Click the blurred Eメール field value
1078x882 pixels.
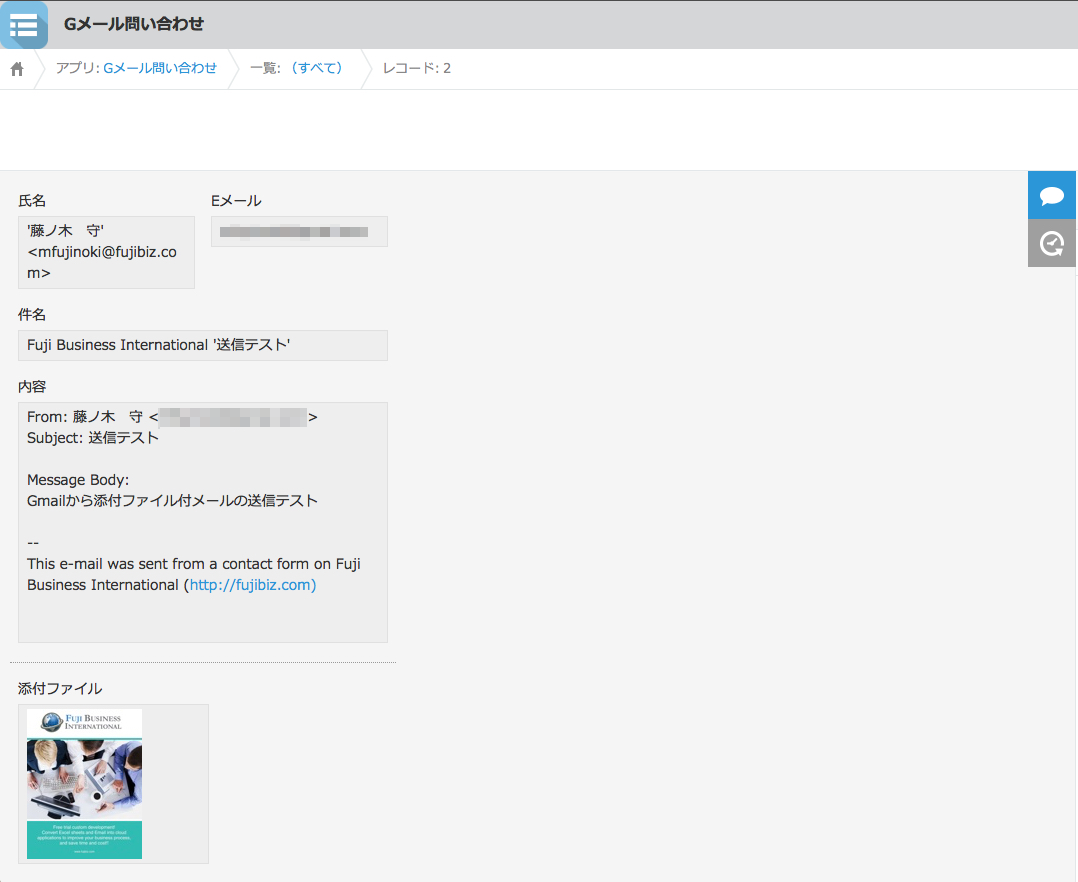(299, 232)
